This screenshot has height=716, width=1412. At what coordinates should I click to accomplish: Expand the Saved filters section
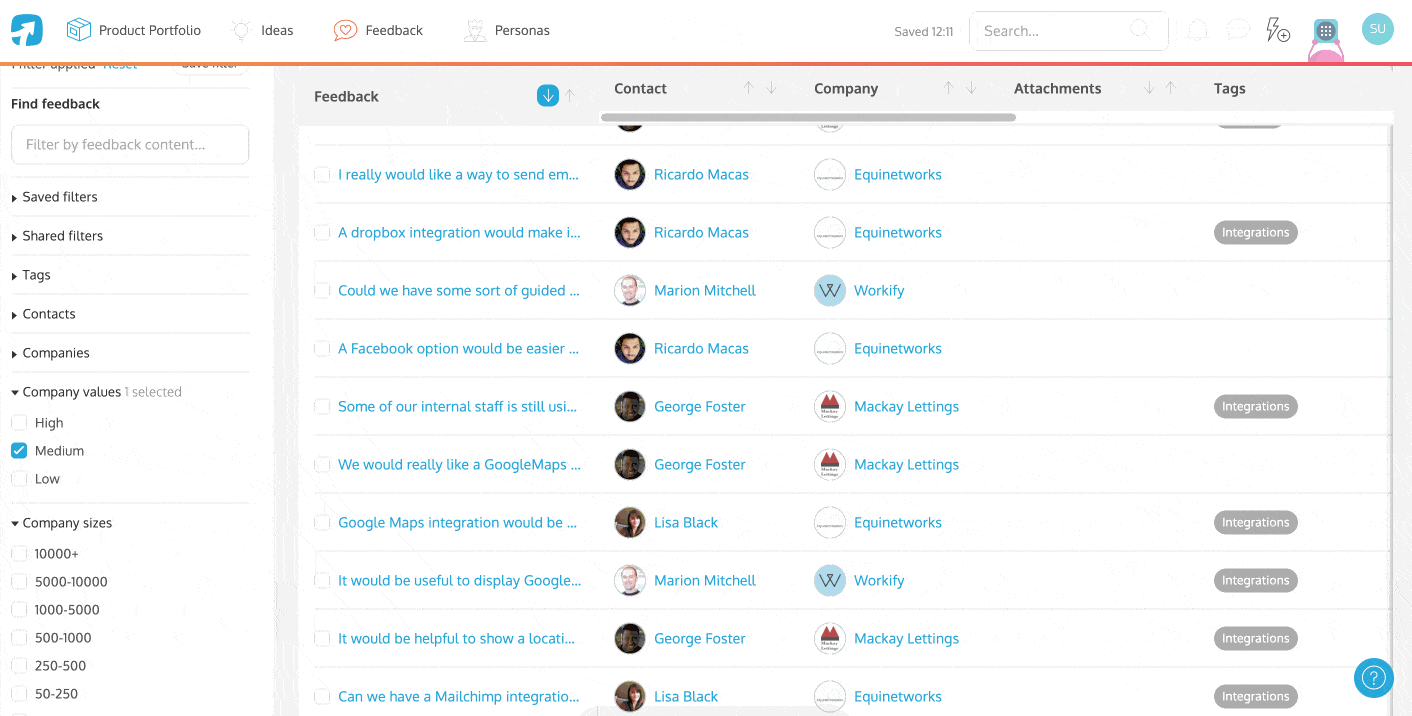pos(59,197)
